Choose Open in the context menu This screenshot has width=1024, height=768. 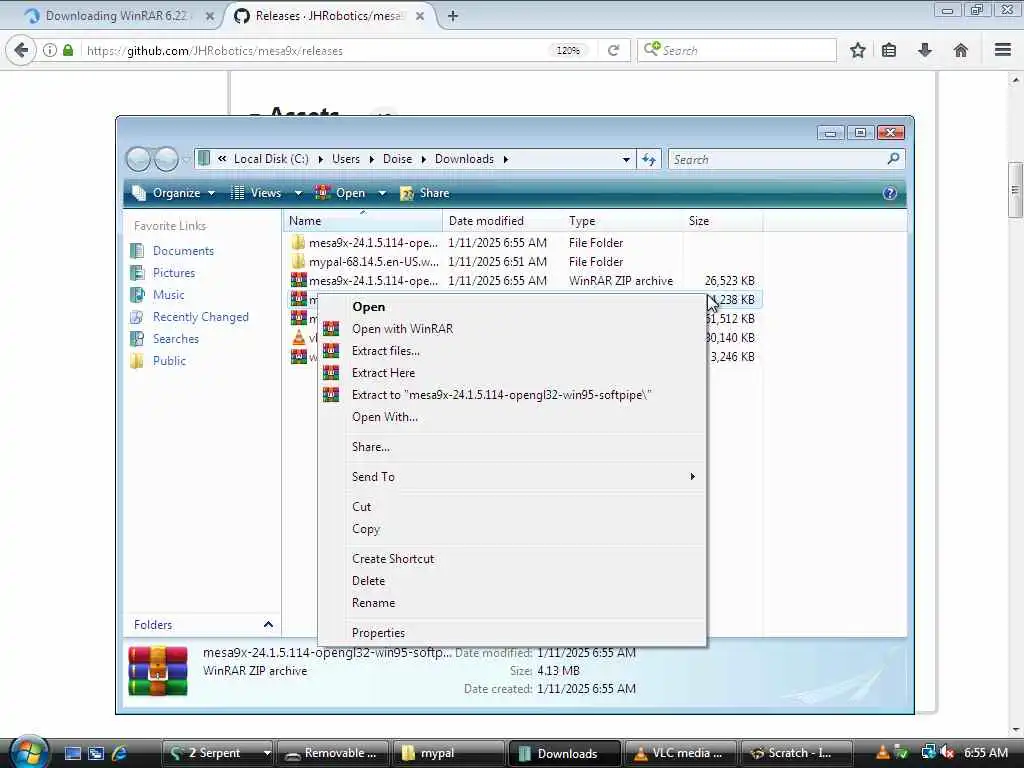[x=368, y=307]
